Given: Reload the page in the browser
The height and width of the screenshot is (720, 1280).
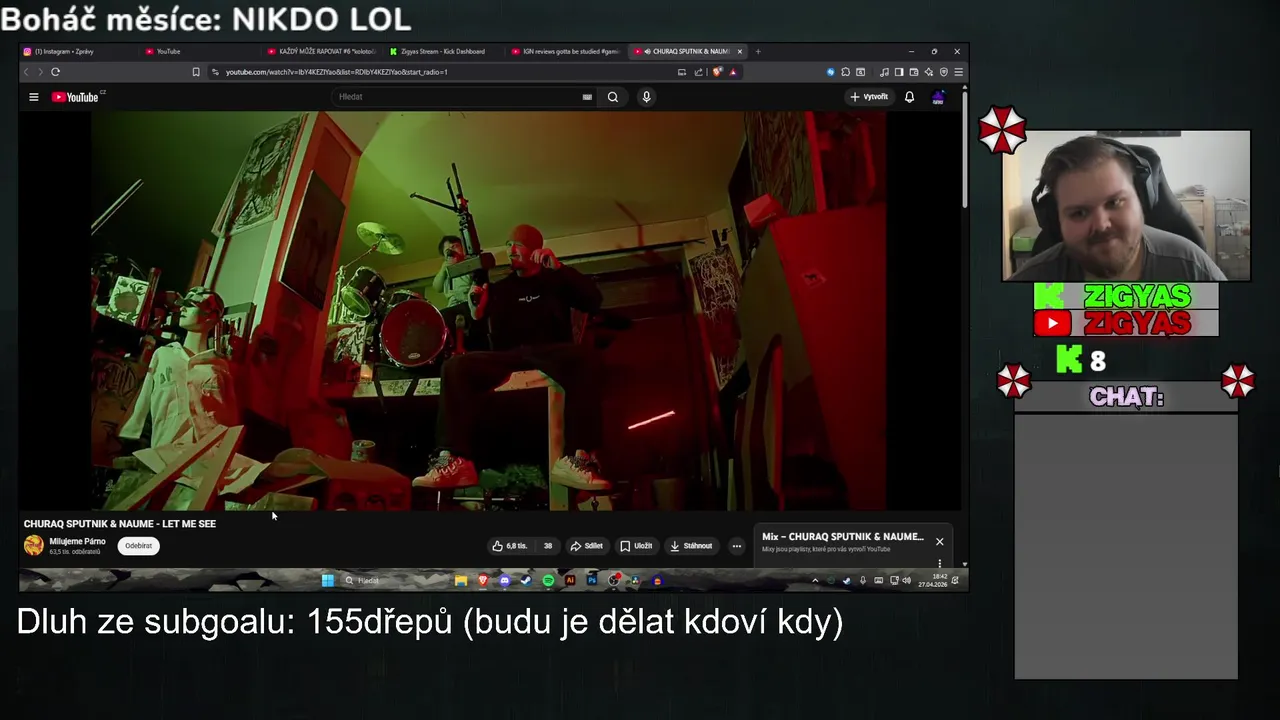Looking at the screenshot, I should [55, 72].
